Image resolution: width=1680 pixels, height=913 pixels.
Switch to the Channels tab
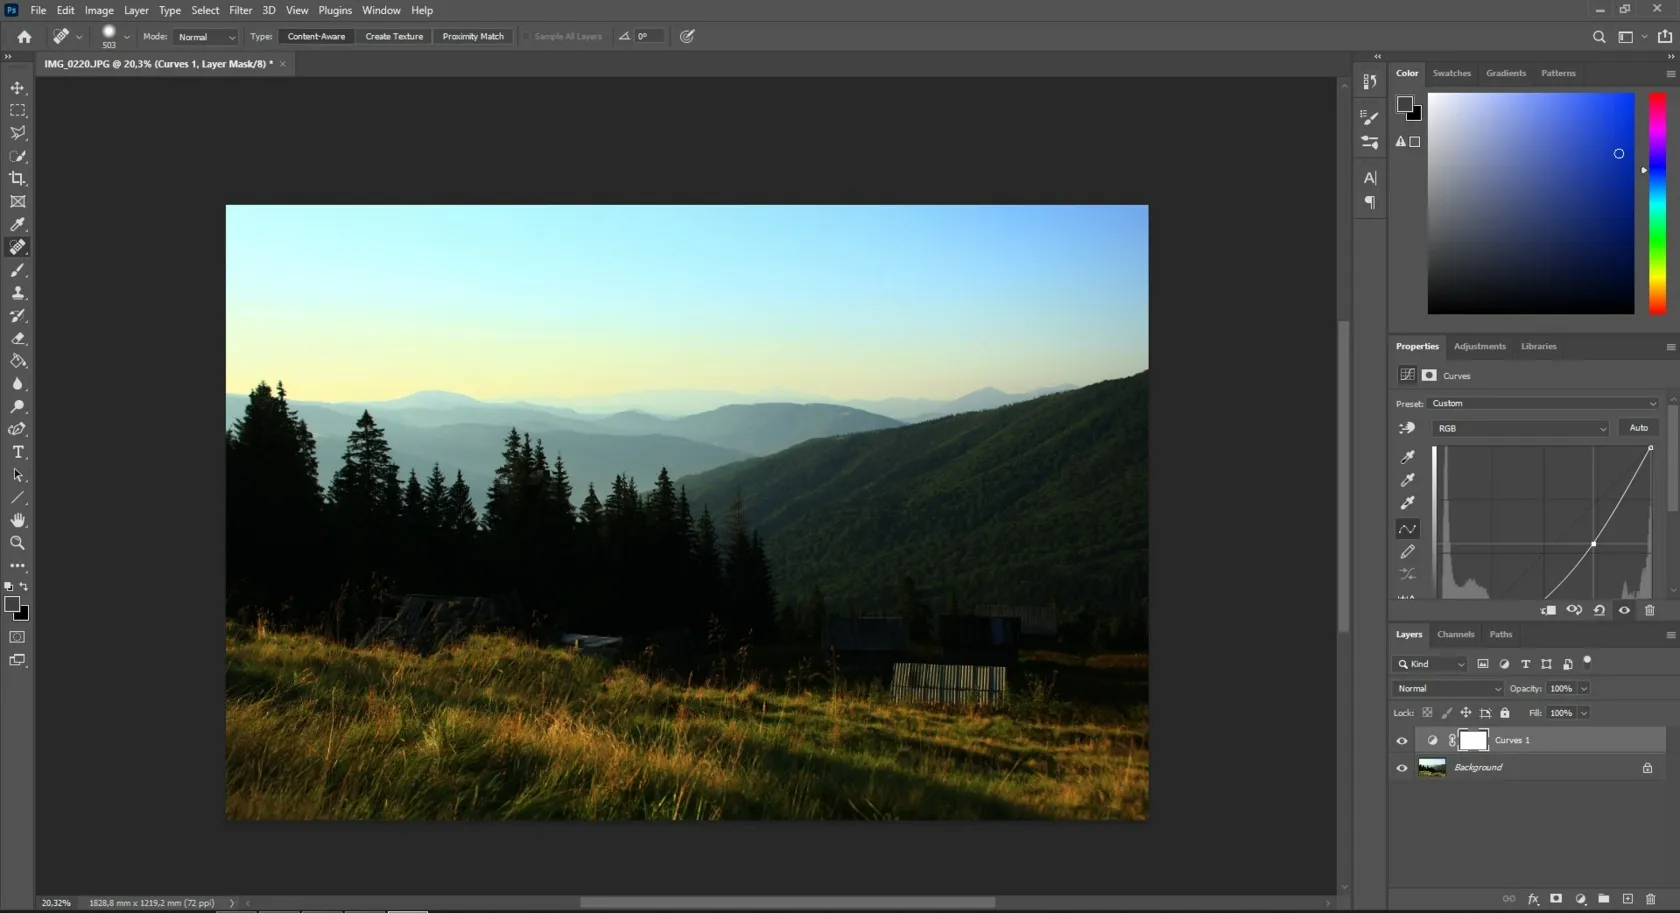[x=1455, y=634]
